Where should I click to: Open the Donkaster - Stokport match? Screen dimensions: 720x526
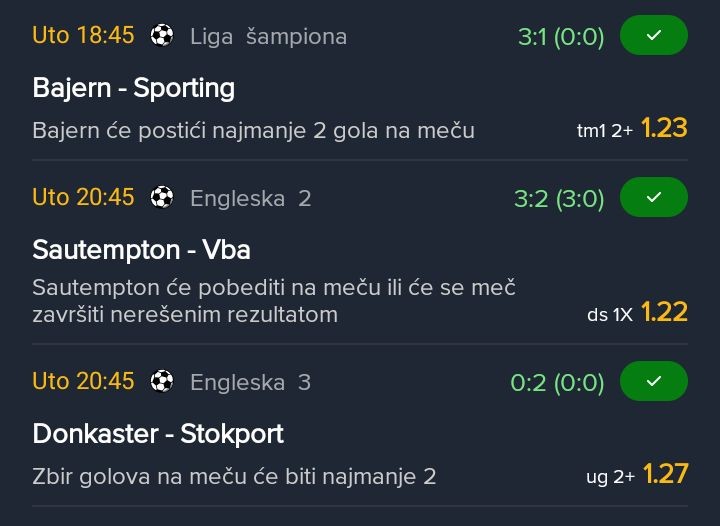point(158,433)
